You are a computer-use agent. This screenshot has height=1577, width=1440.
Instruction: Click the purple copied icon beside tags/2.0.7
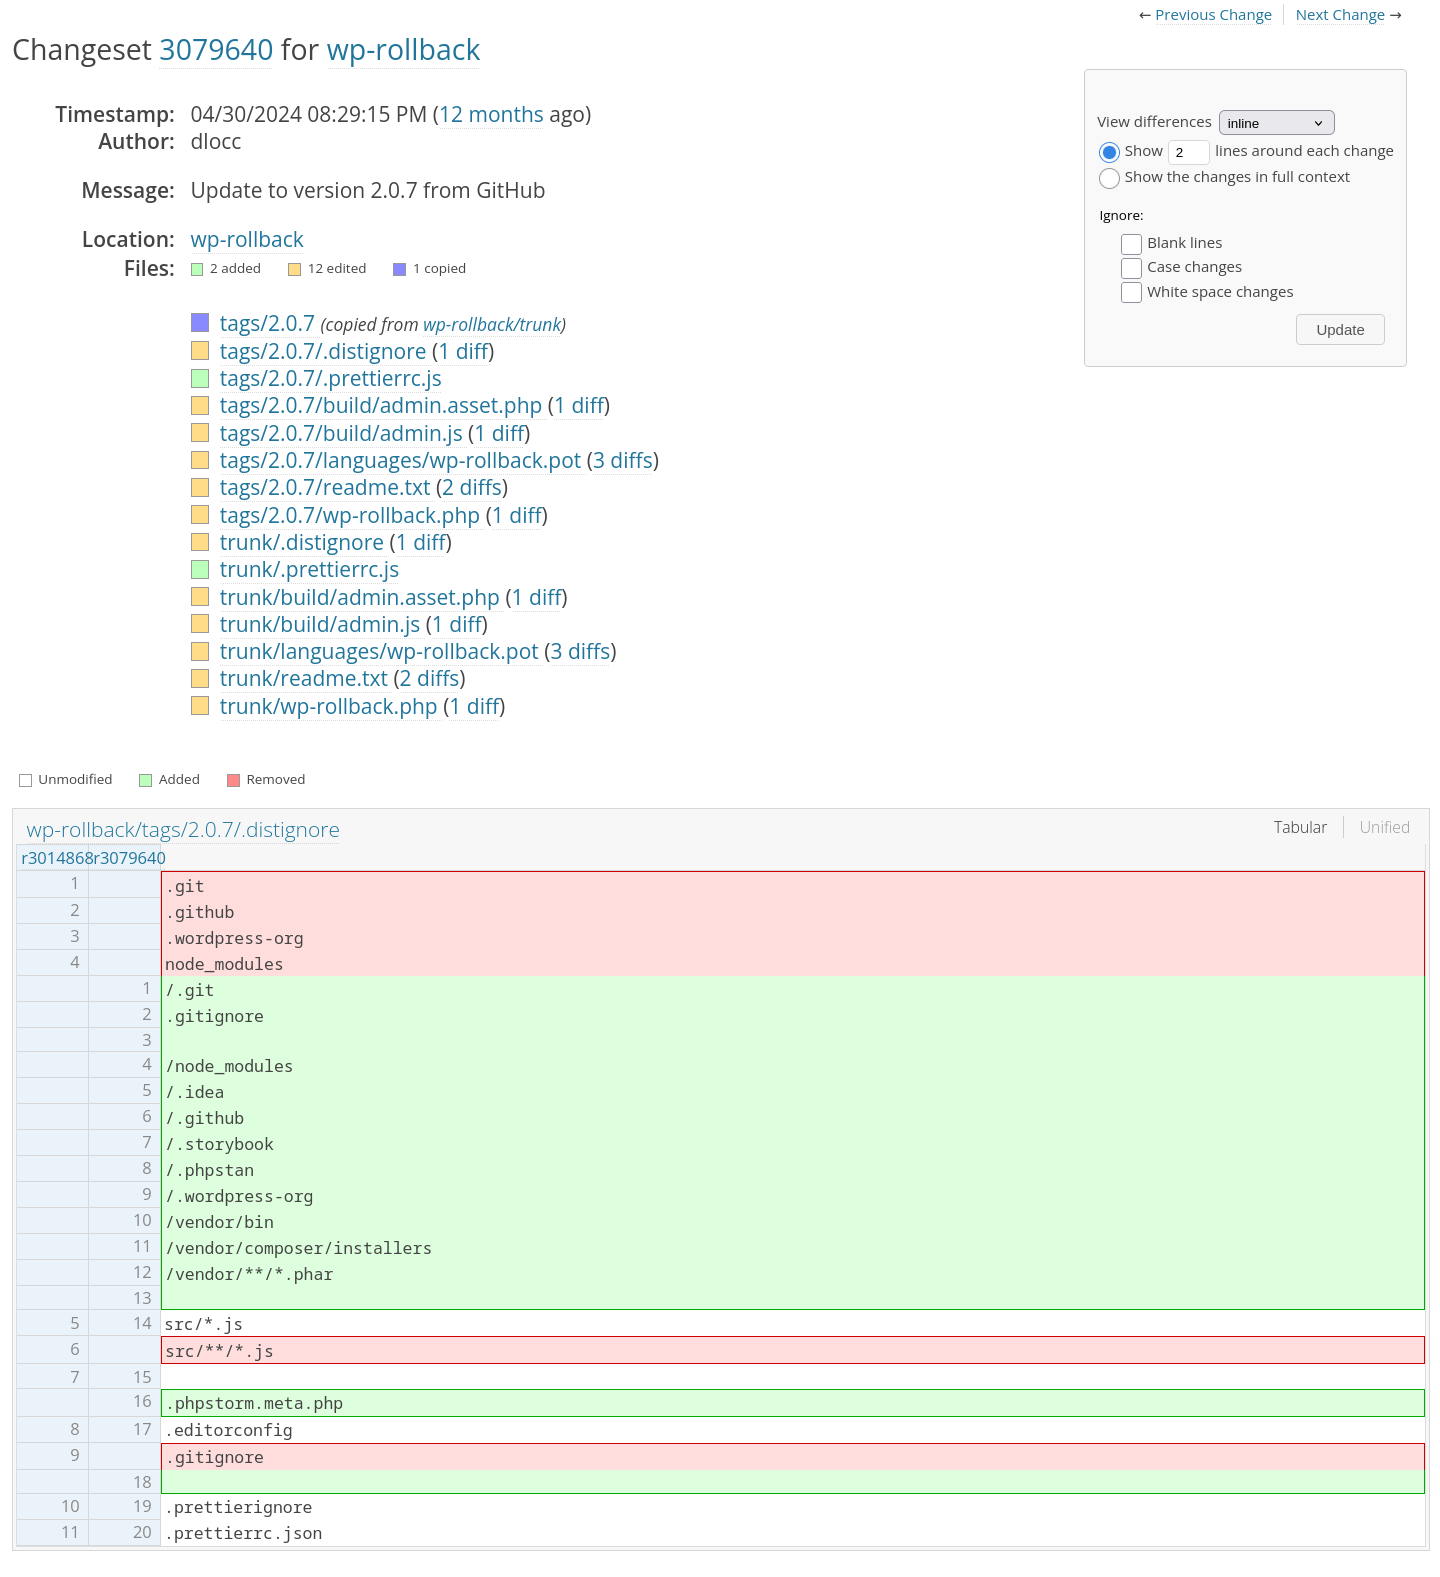(200, 323)
